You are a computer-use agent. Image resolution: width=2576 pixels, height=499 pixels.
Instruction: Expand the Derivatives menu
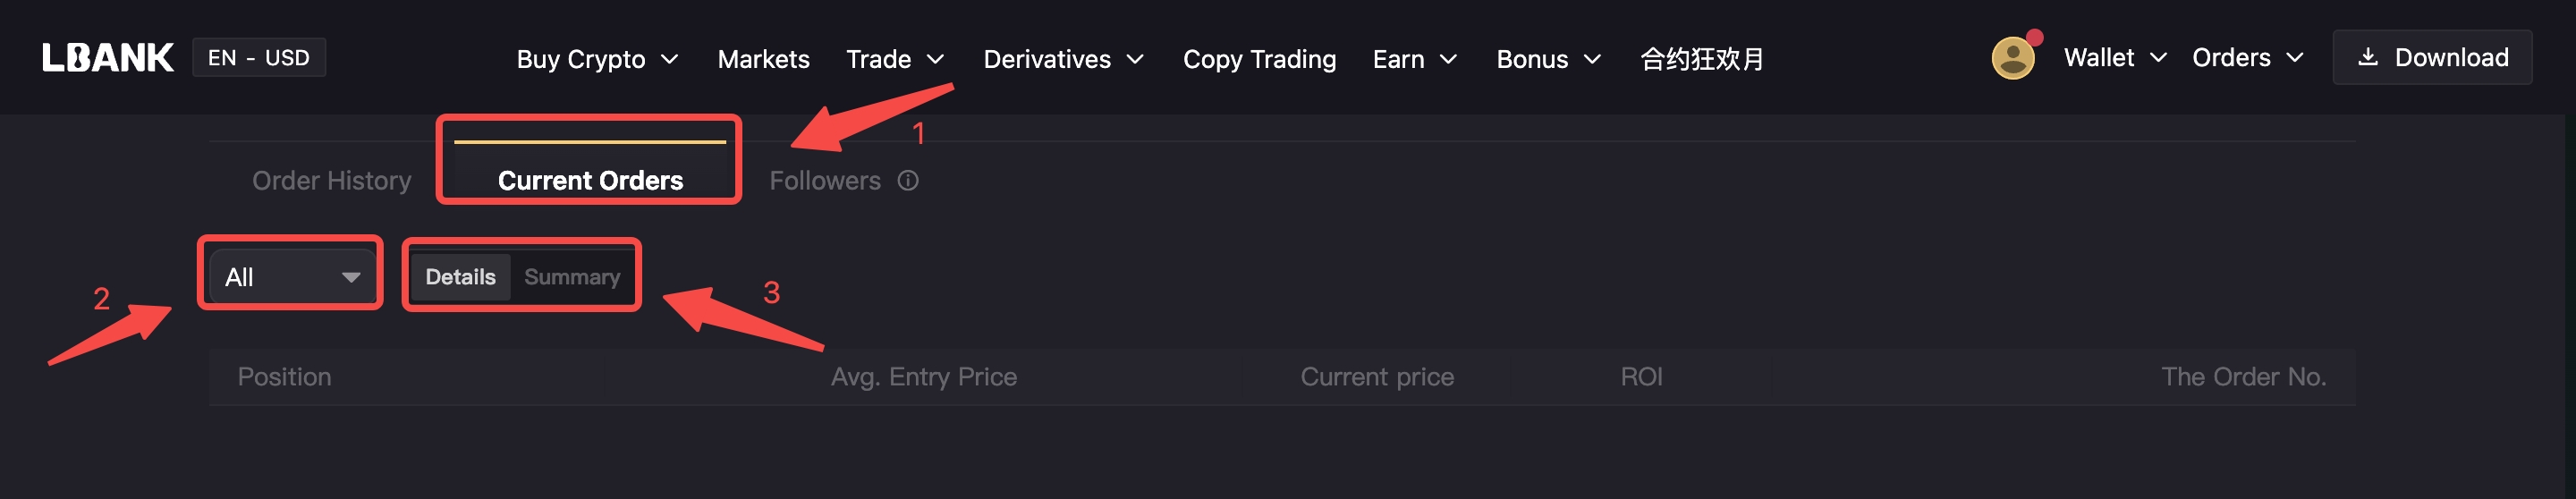click(1063, 59)
